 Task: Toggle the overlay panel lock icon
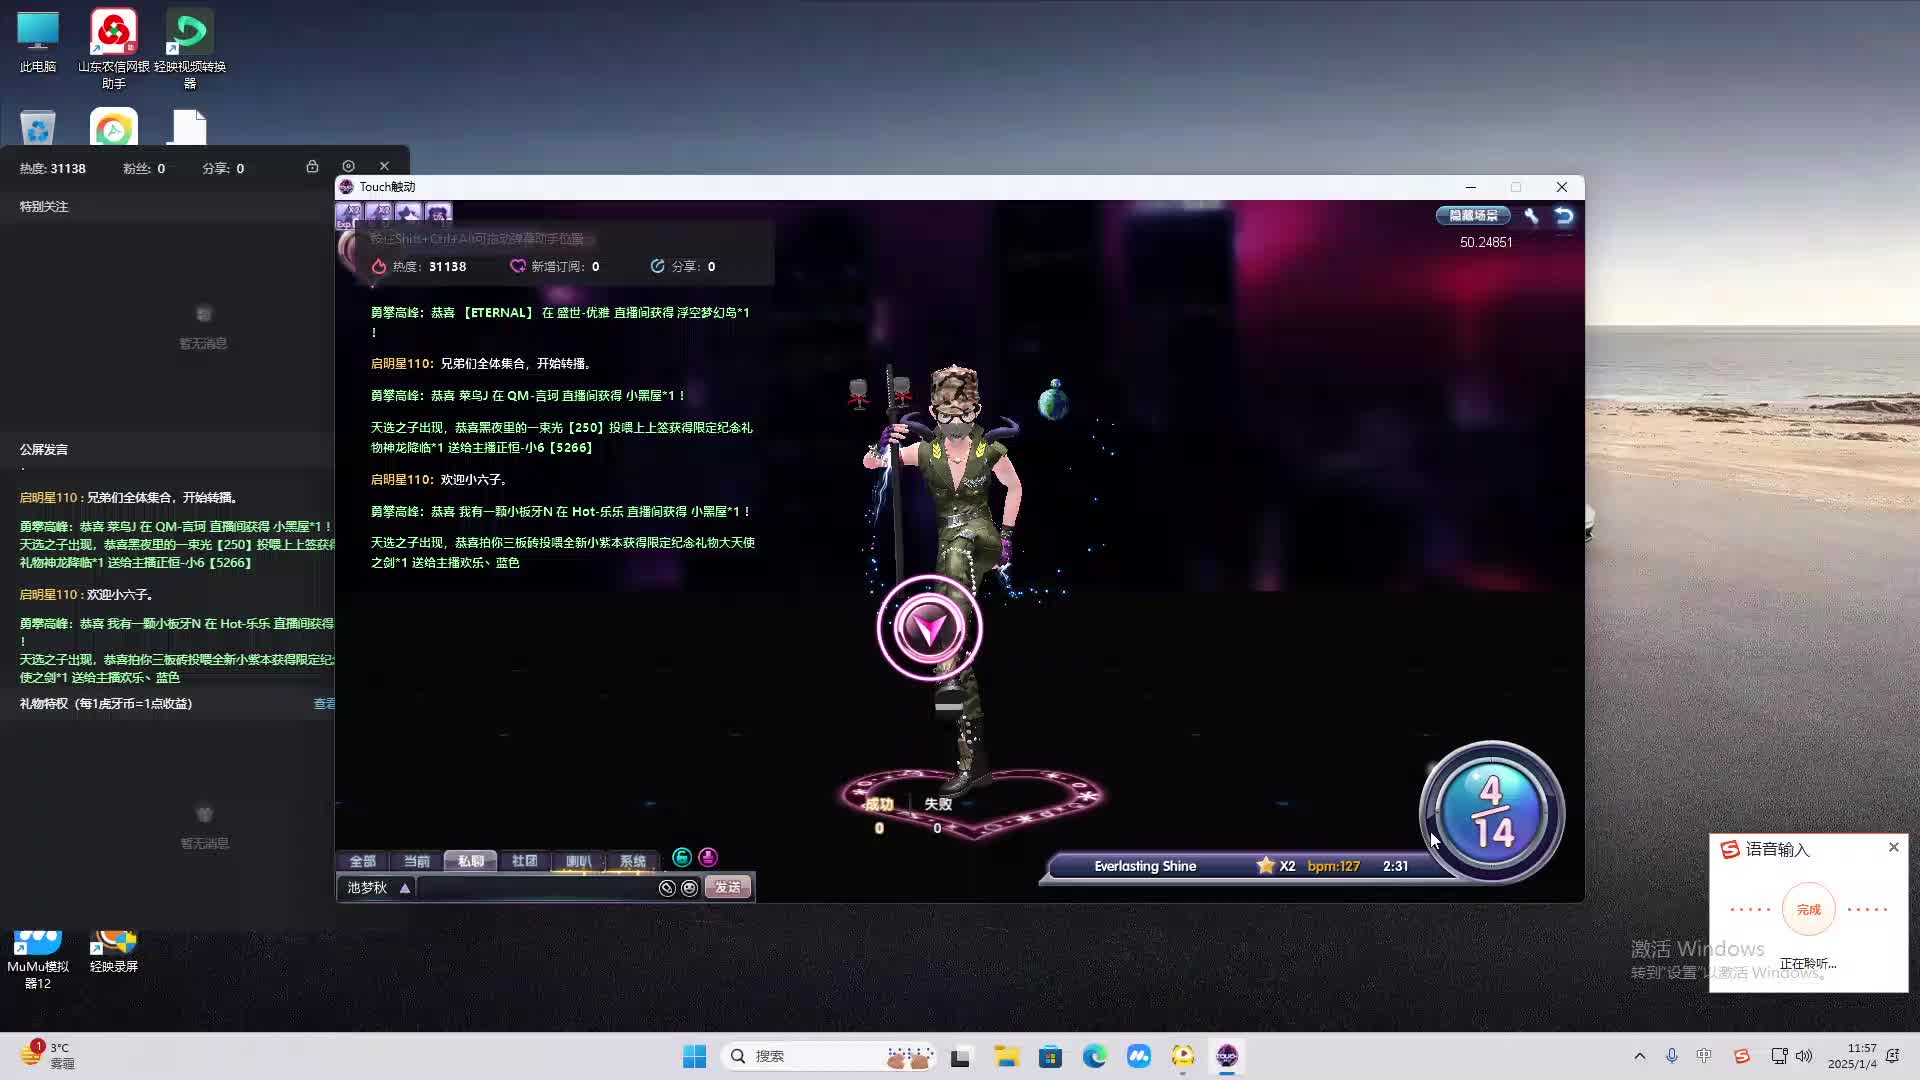[312, 166]
